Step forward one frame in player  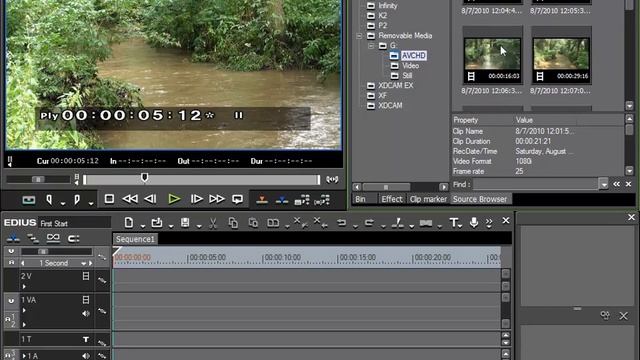click(x=196, y=199)
